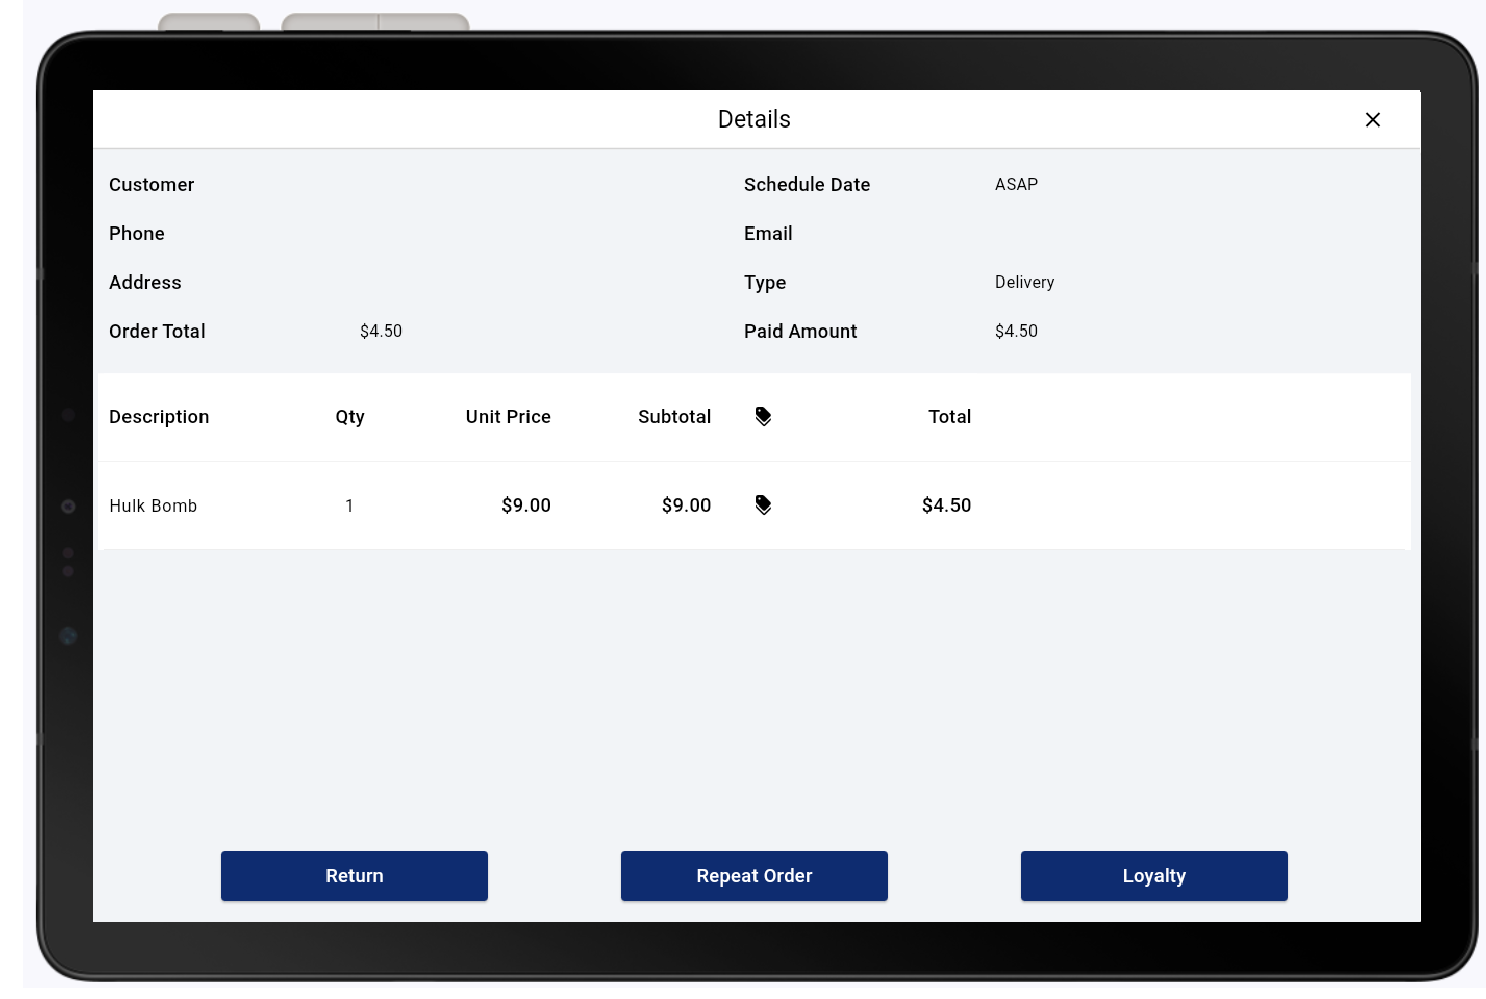The image size is (1486, 999).
Task: Click the Paid Amount label
Action: point(801,331)
